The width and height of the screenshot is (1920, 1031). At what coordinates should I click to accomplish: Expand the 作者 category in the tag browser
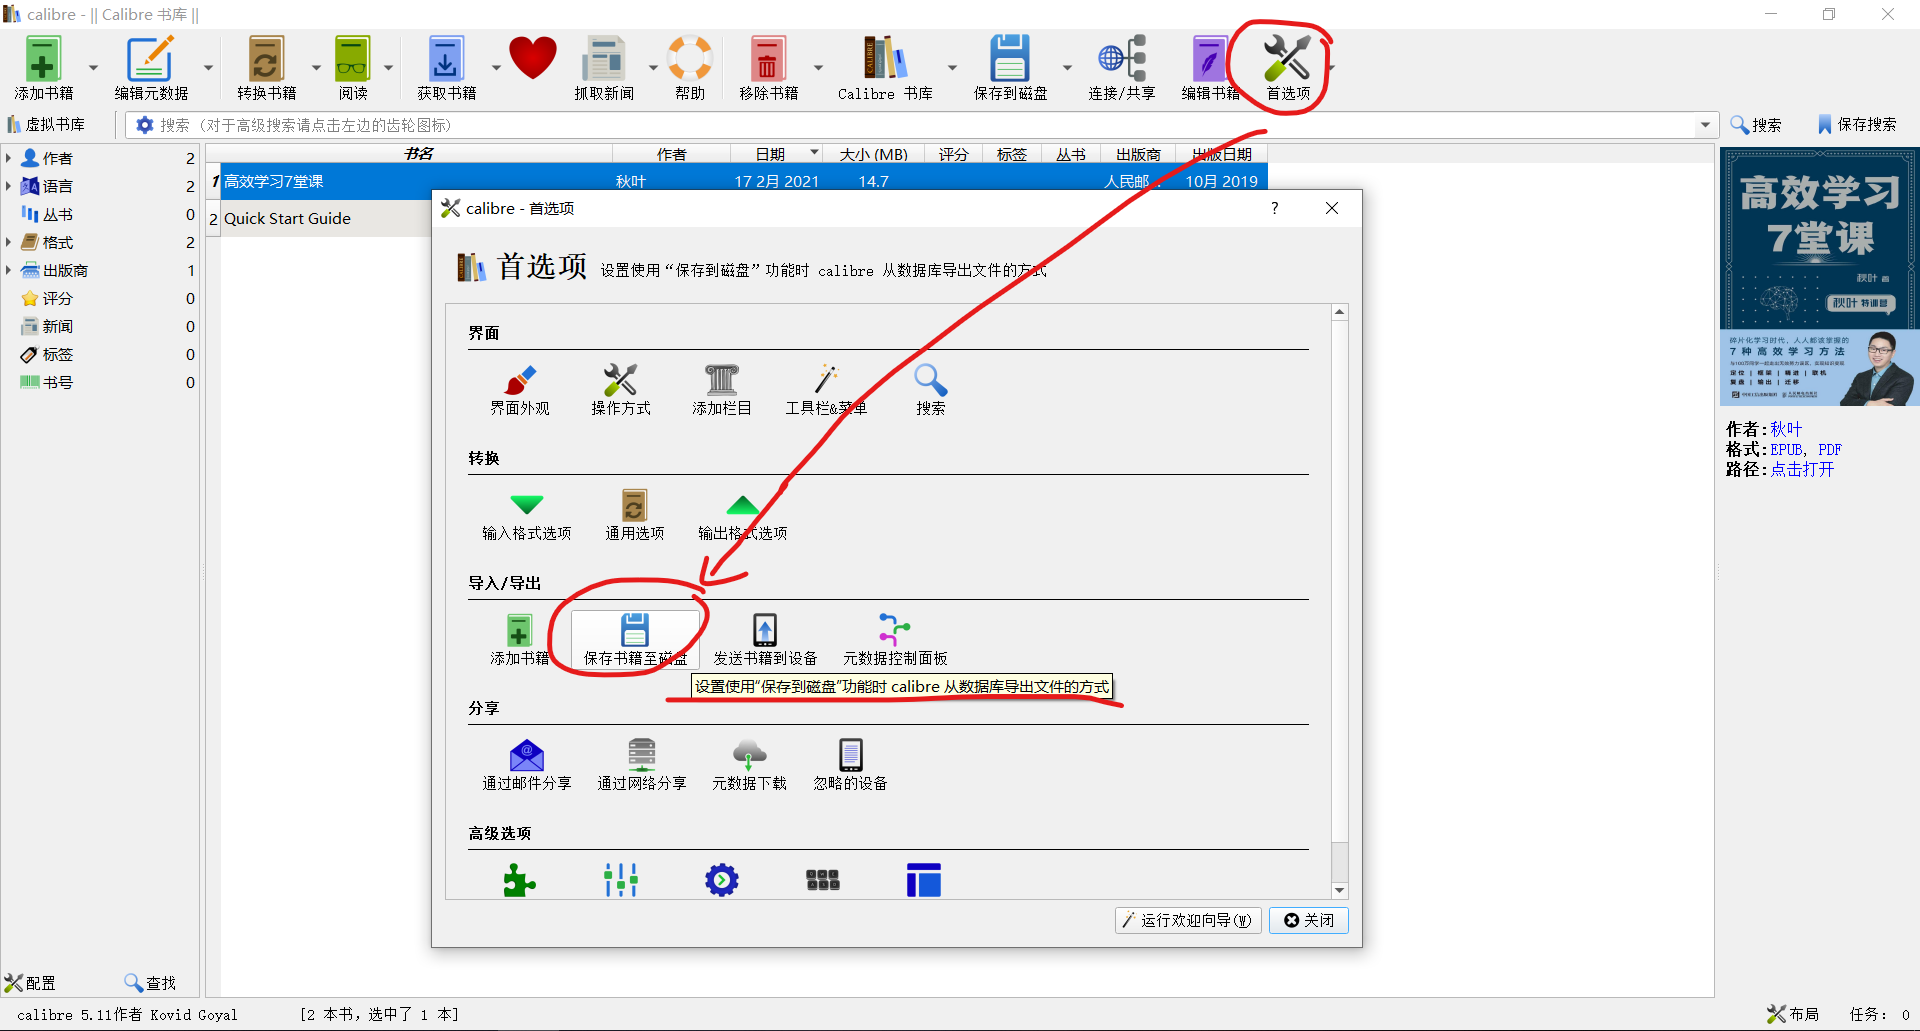pyautogui.click(x=10, y=157)
